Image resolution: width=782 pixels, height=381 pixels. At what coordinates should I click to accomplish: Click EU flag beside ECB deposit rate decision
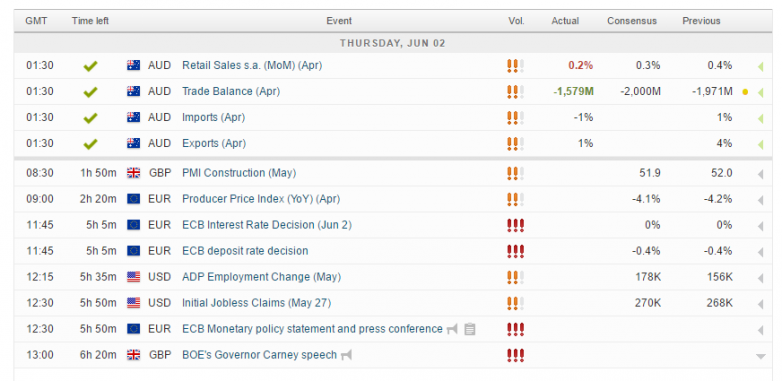[133, 251]
